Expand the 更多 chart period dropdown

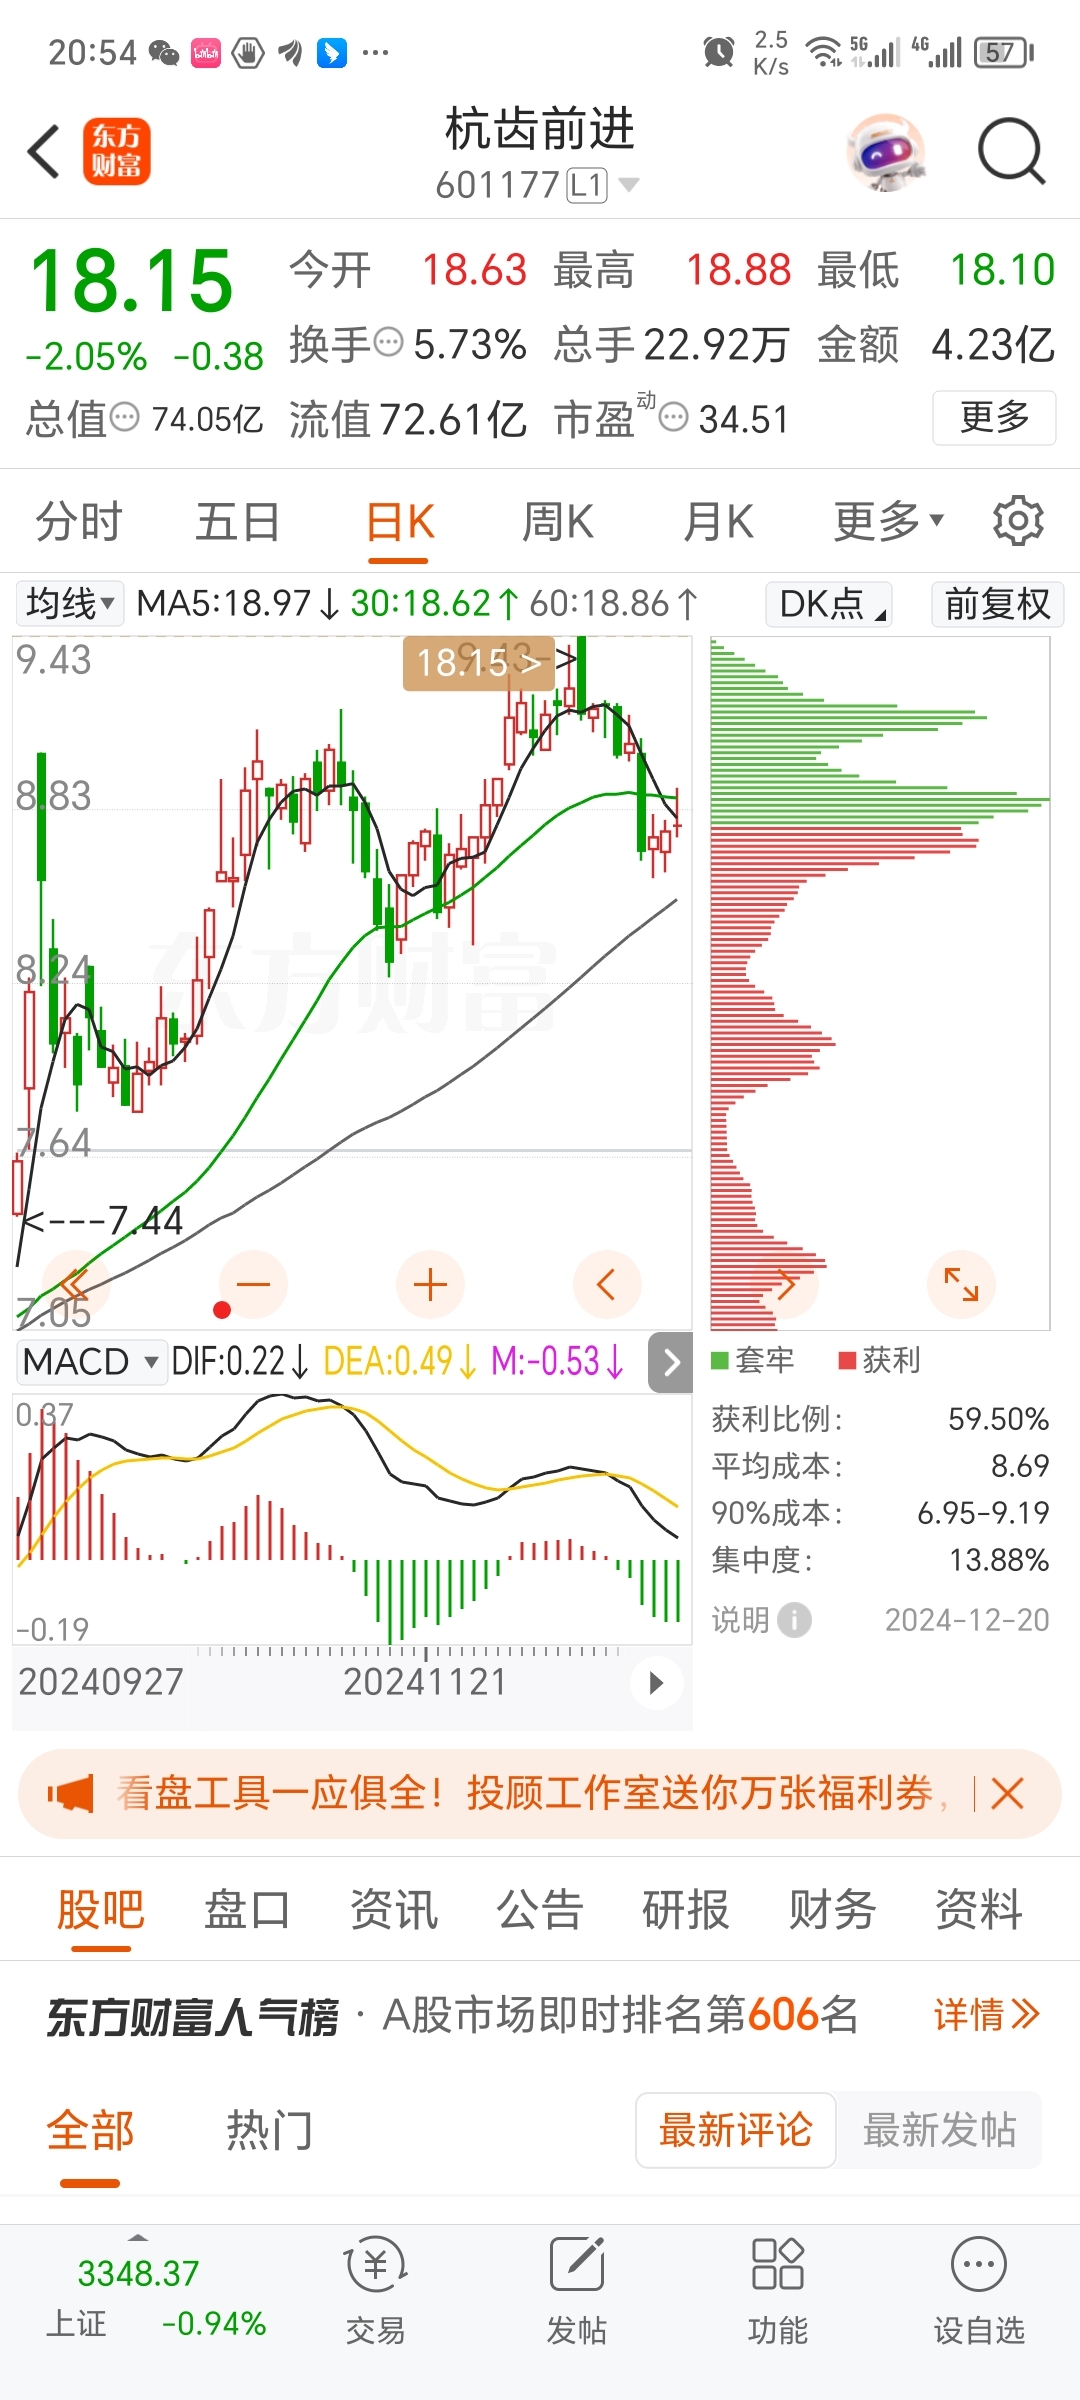pos(889,522)
